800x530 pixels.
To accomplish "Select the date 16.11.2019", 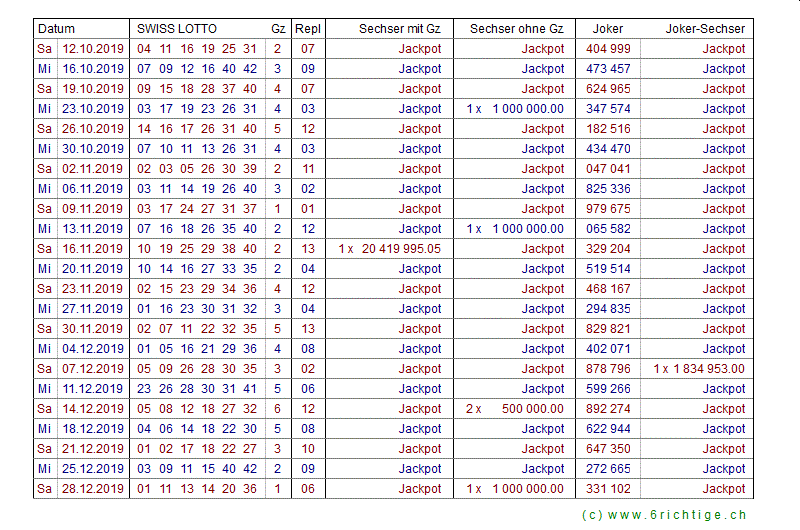I will pos(93,249).
